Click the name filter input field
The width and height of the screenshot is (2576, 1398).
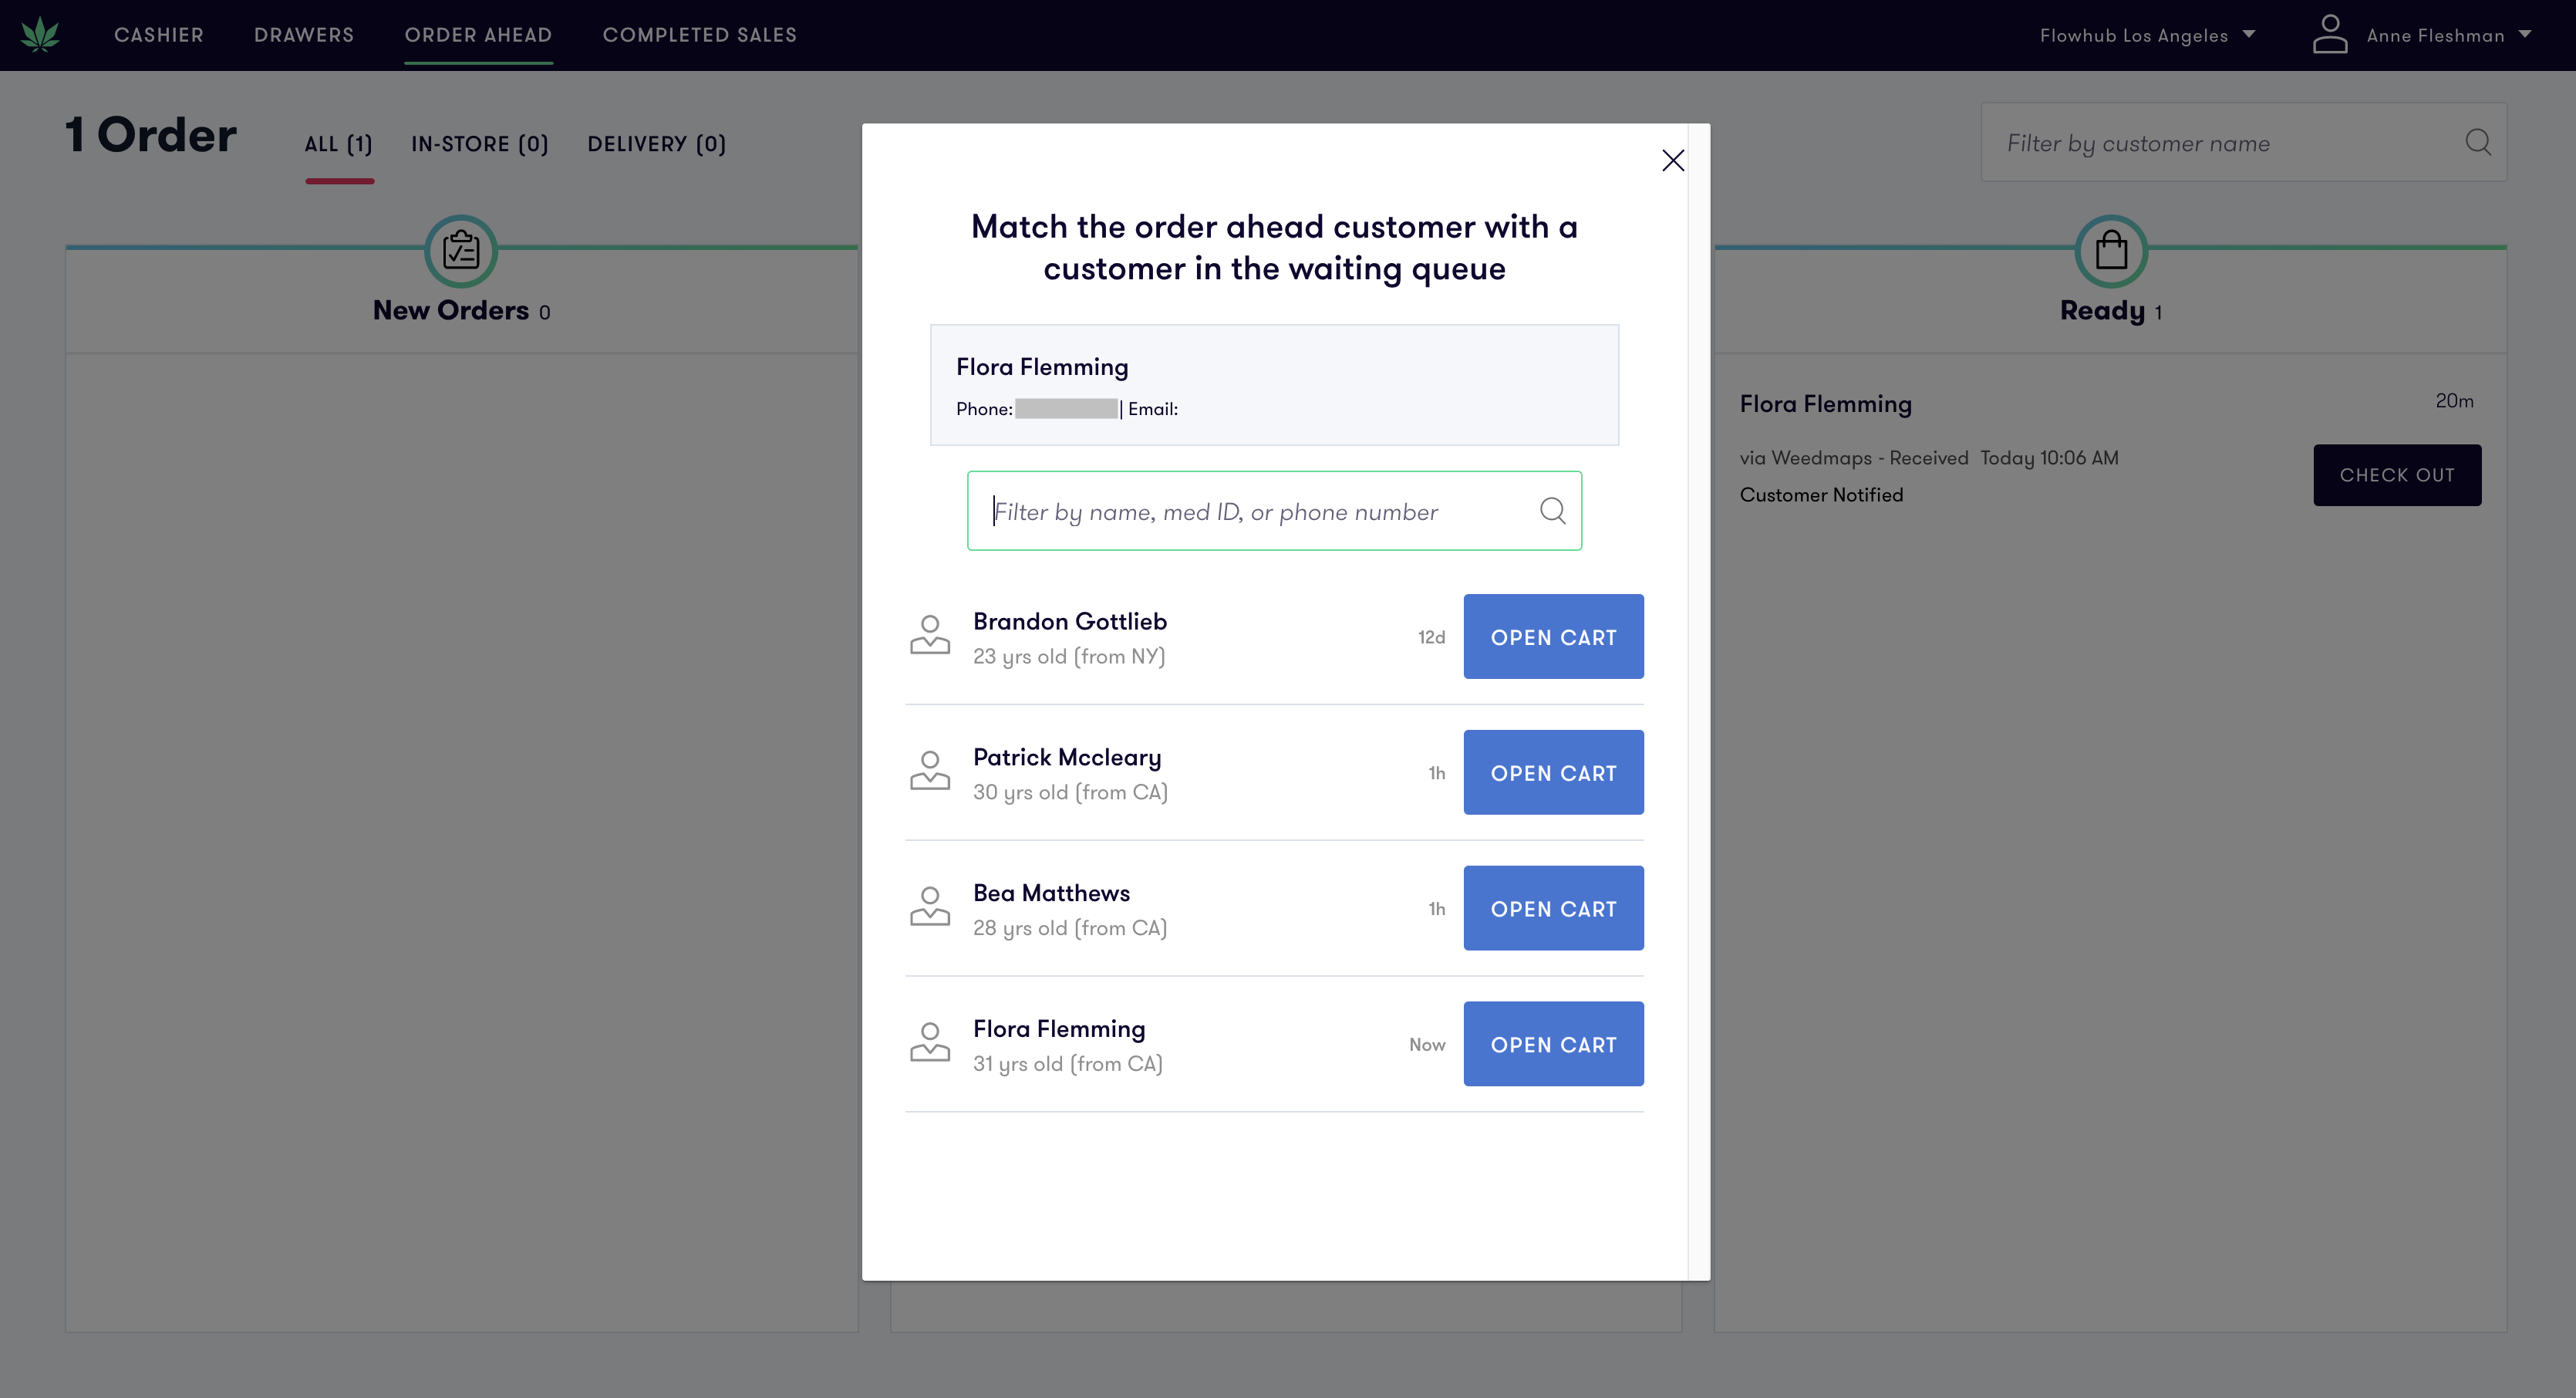click(1250, 511)
